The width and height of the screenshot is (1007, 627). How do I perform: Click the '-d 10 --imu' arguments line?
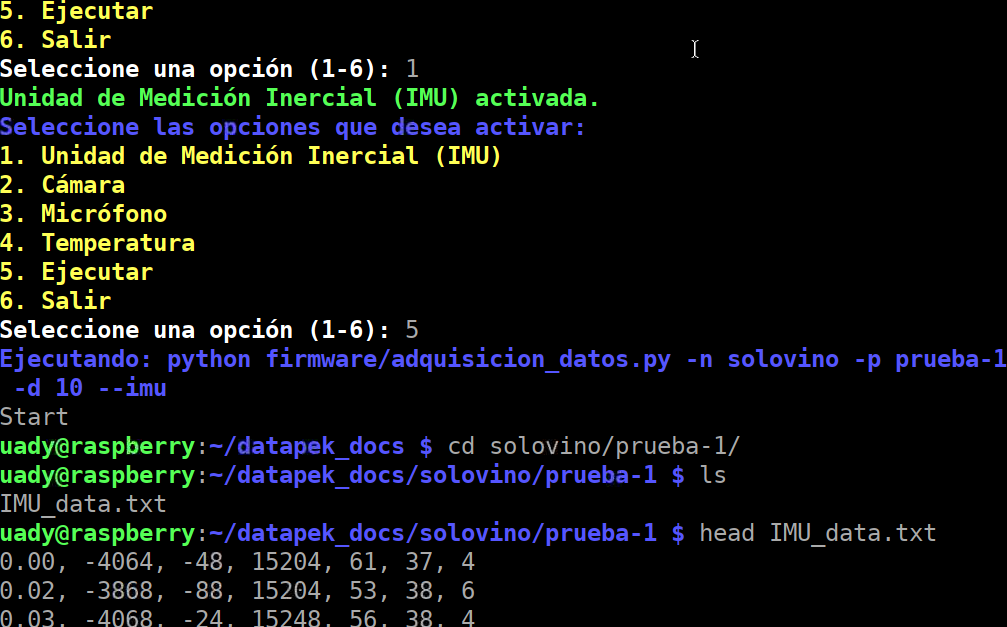tap(91, 388)
